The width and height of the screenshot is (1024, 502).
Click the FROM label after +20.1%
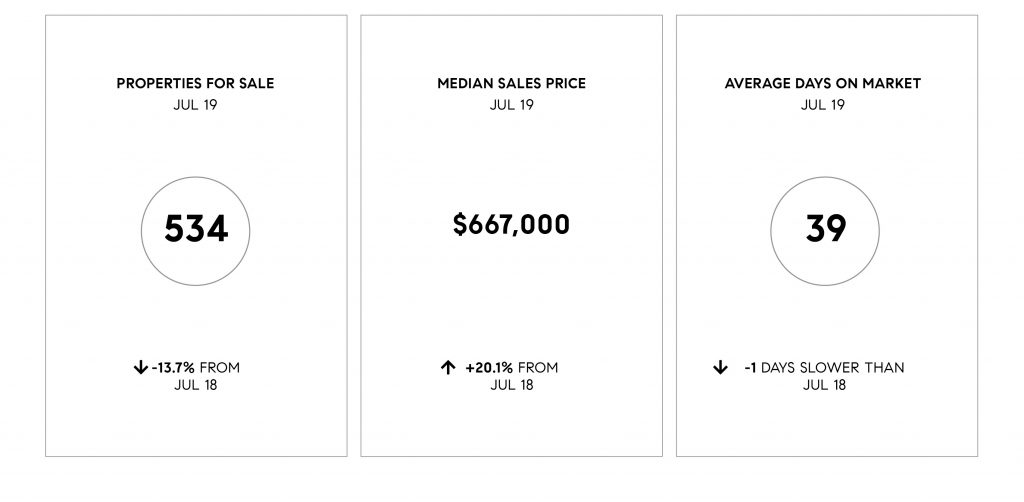click(x=538, y=368)
